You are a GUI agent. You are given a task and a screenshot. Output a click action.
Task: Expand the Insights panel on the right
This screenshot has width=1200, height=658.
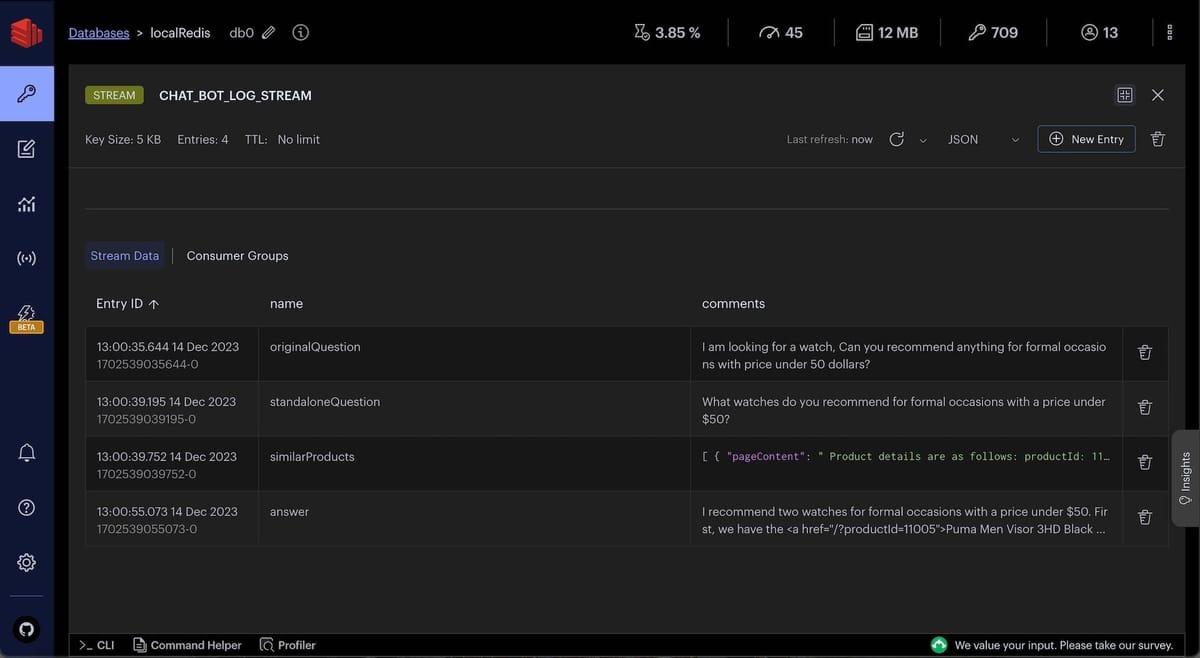pos(1184,478)
